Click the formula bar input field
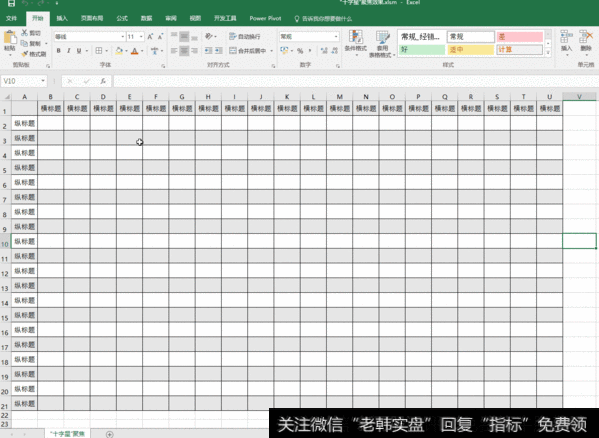This screenshot has height=438, width=599. pos(355,81)
